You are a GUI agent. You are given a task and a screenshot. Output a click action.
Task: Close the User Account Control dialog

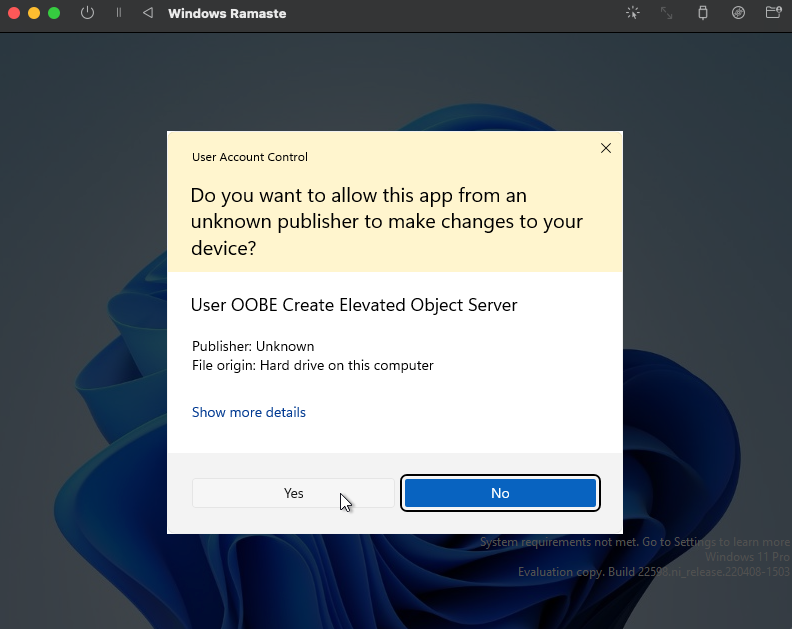606,148
